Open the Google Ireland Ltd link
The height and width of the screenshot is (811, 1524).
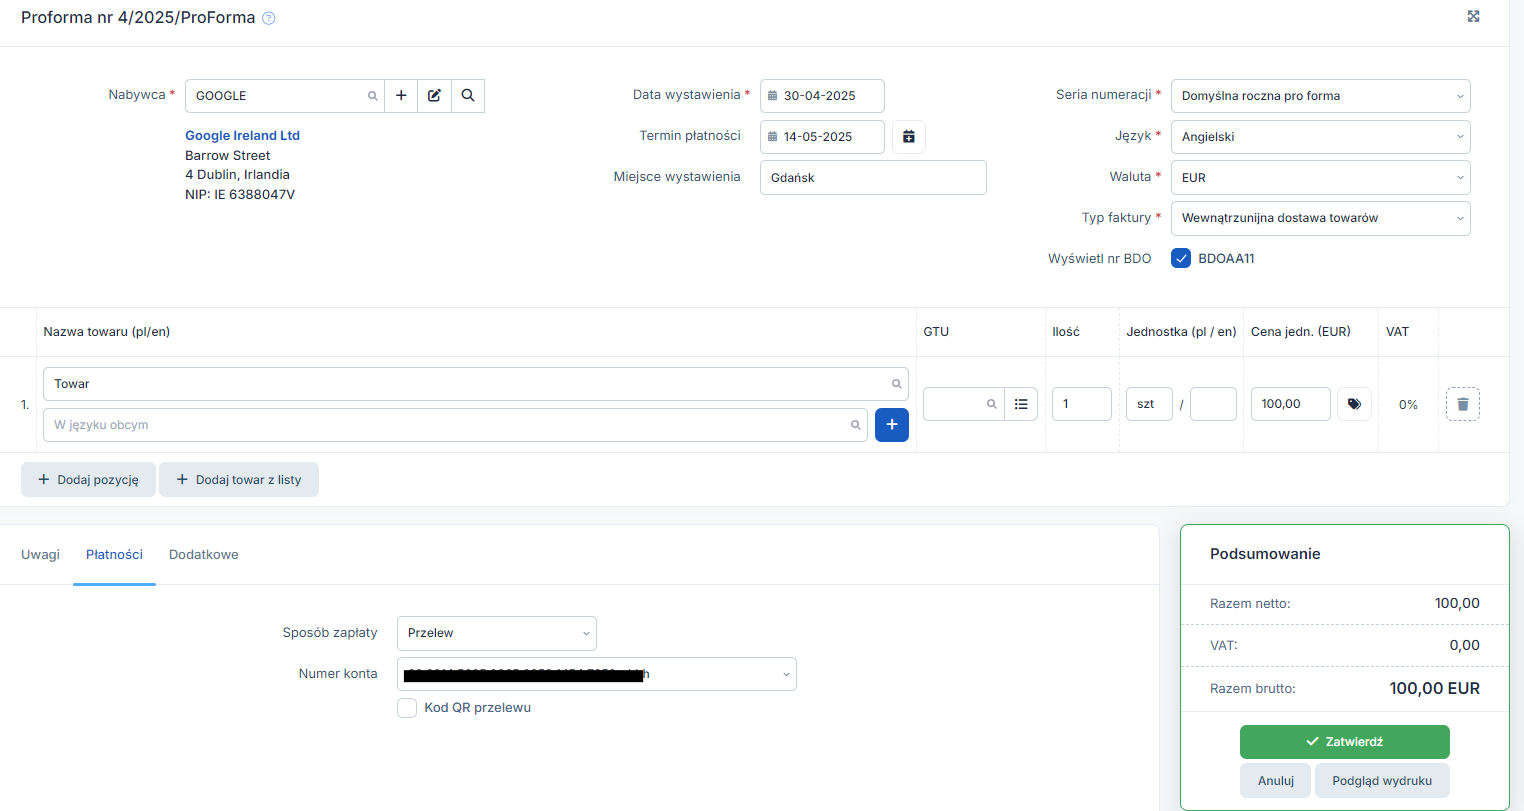click(x=242, y=136)
